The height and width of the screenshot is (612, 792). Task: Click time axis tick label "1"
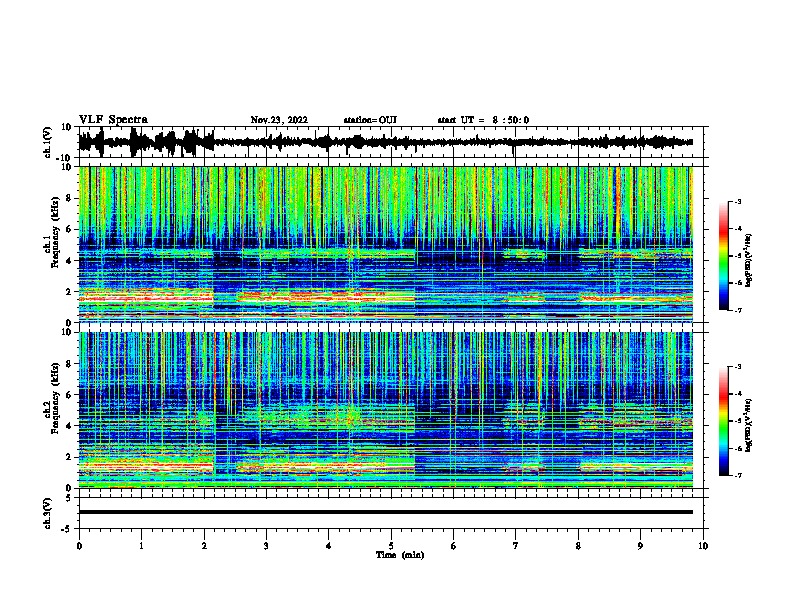pyautogui.click(x=141, y=546)
